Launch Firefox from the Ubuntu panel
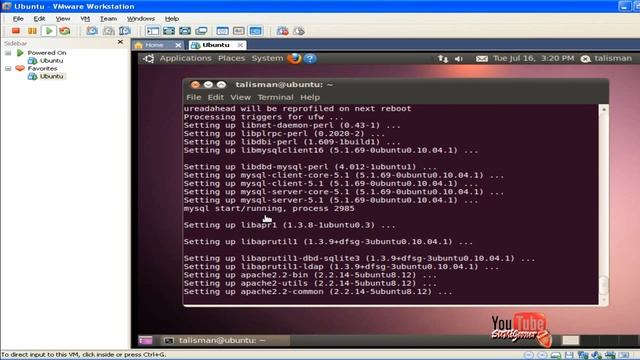 [294, 58]
